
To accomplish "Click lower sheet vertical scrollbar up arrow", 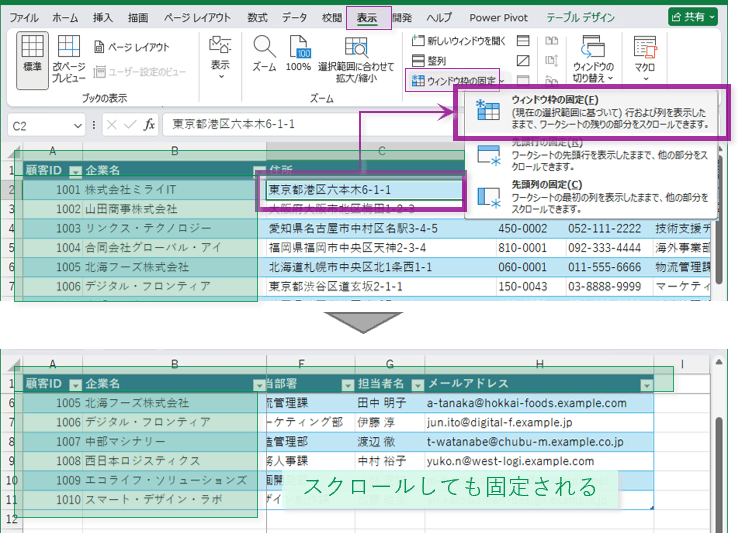I will (718, 362).
